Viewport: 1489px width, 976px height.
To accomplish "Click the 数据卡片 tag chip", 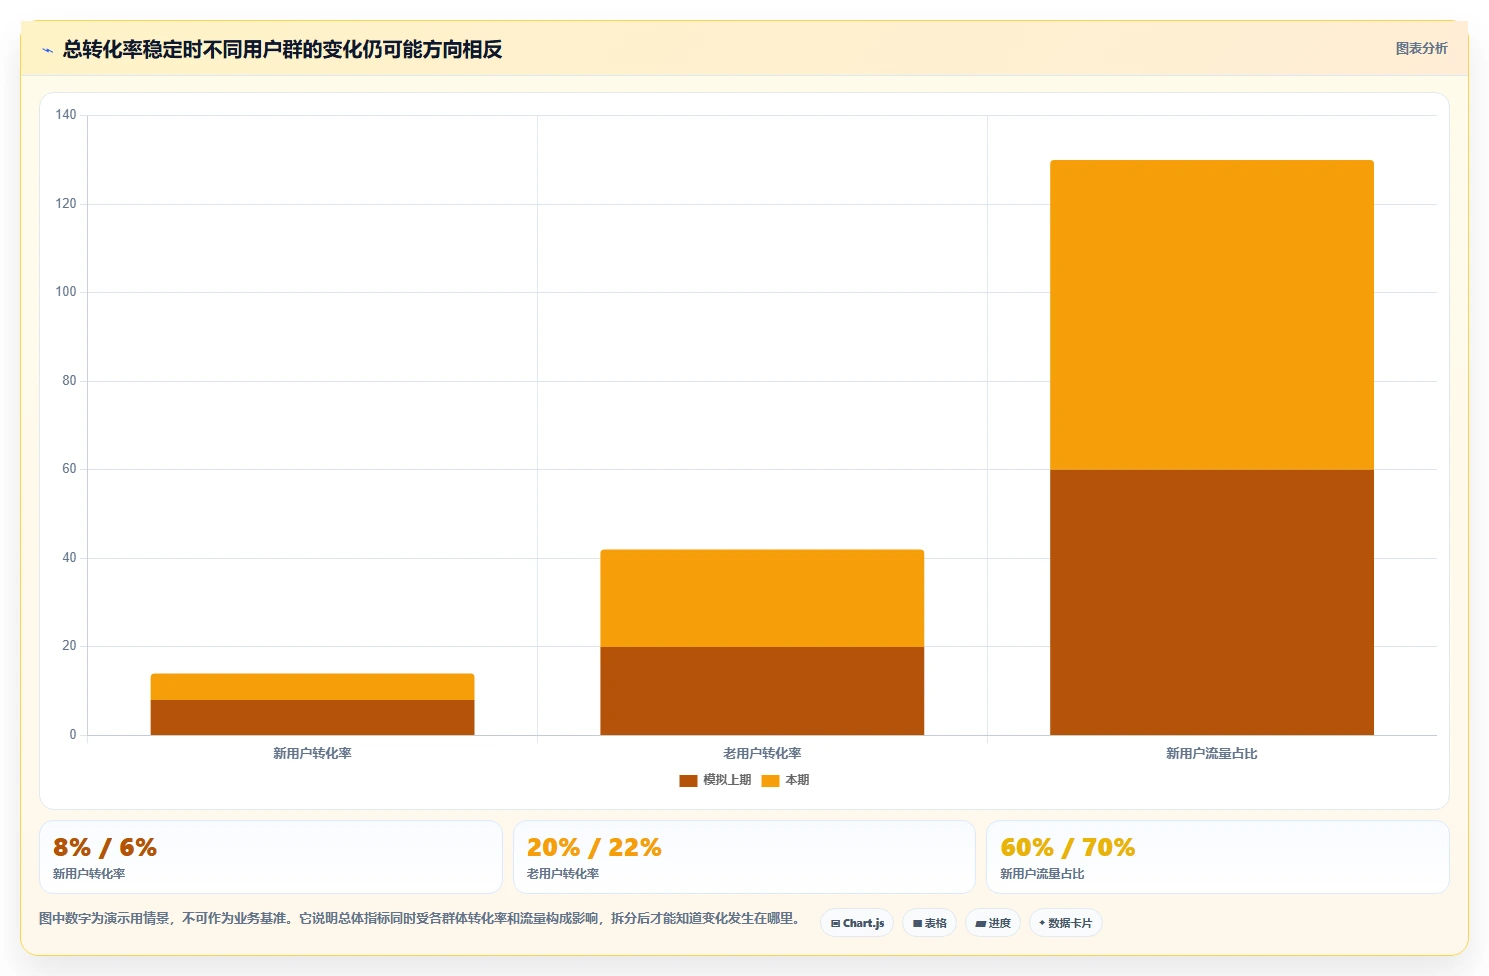I will pos(1065,923).
